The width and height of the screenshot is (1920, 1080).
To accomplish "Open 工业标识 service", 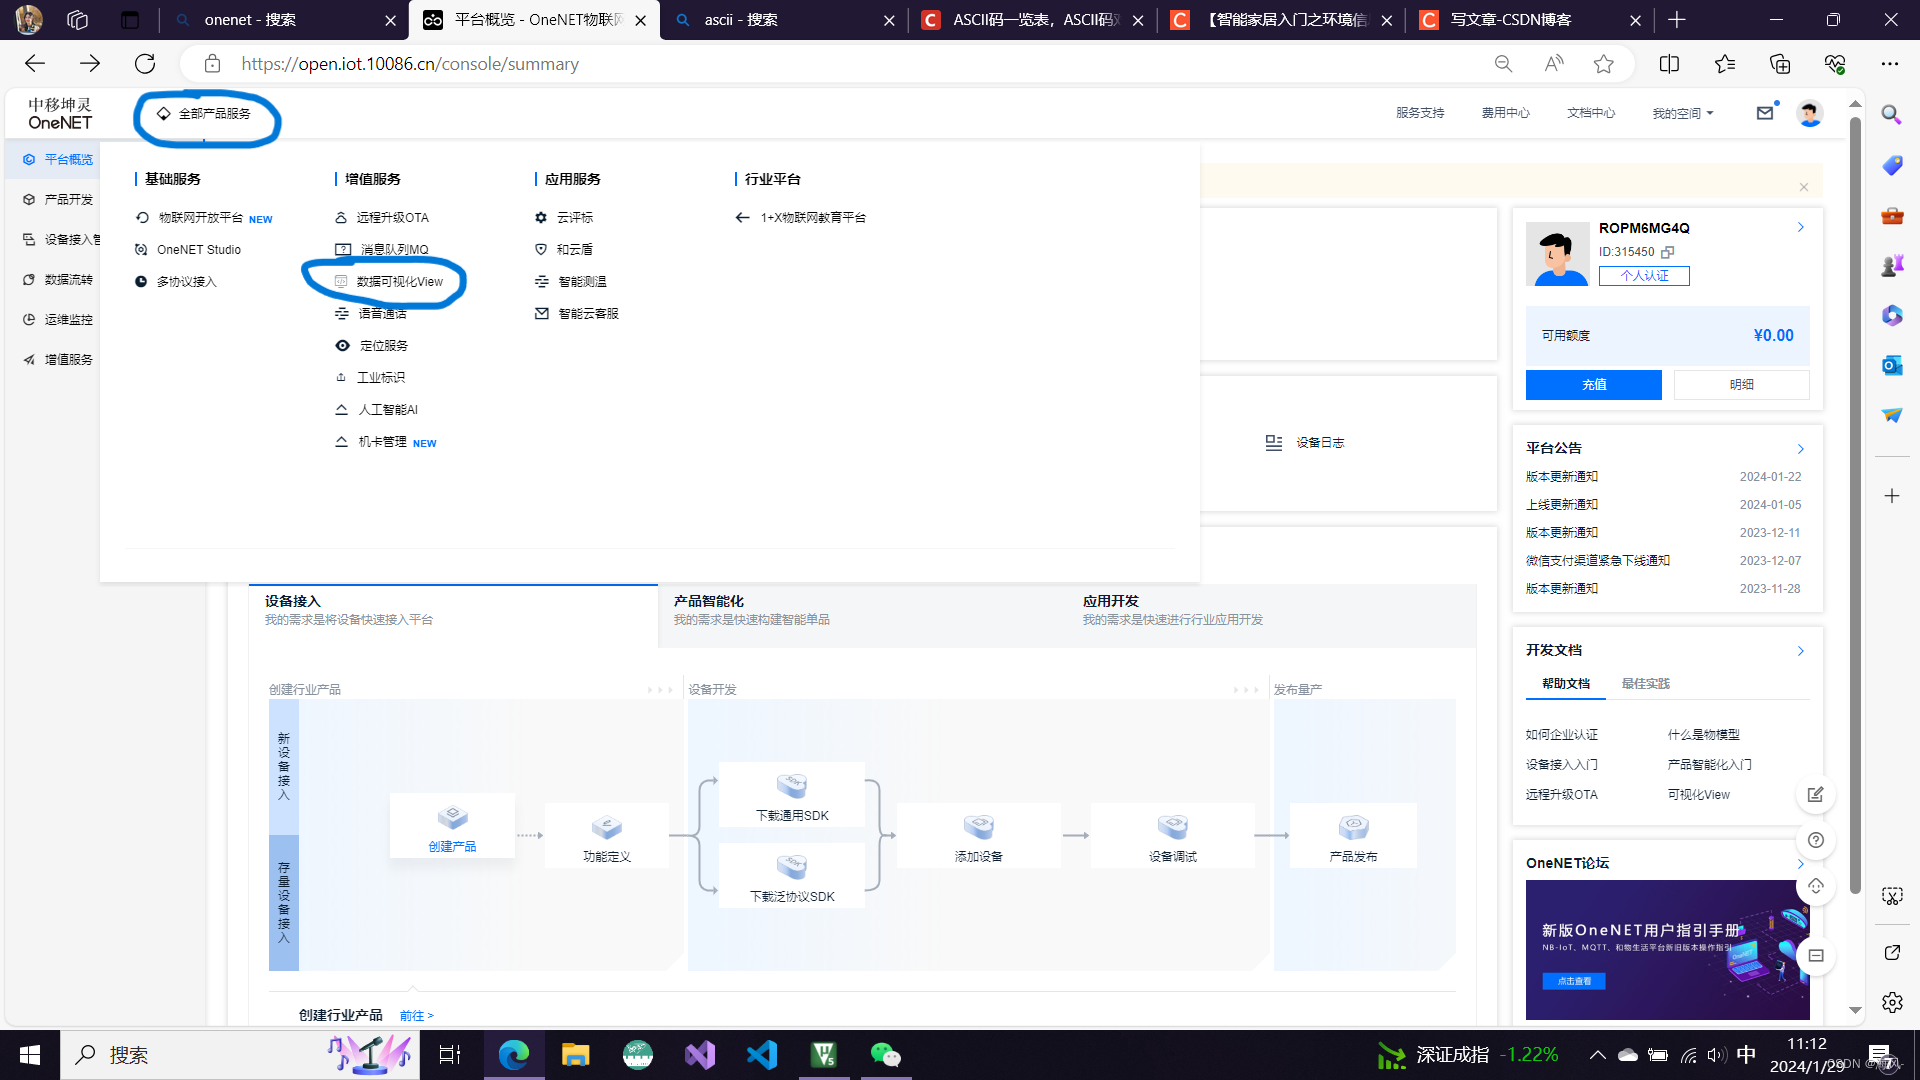I will coord(370,378).
